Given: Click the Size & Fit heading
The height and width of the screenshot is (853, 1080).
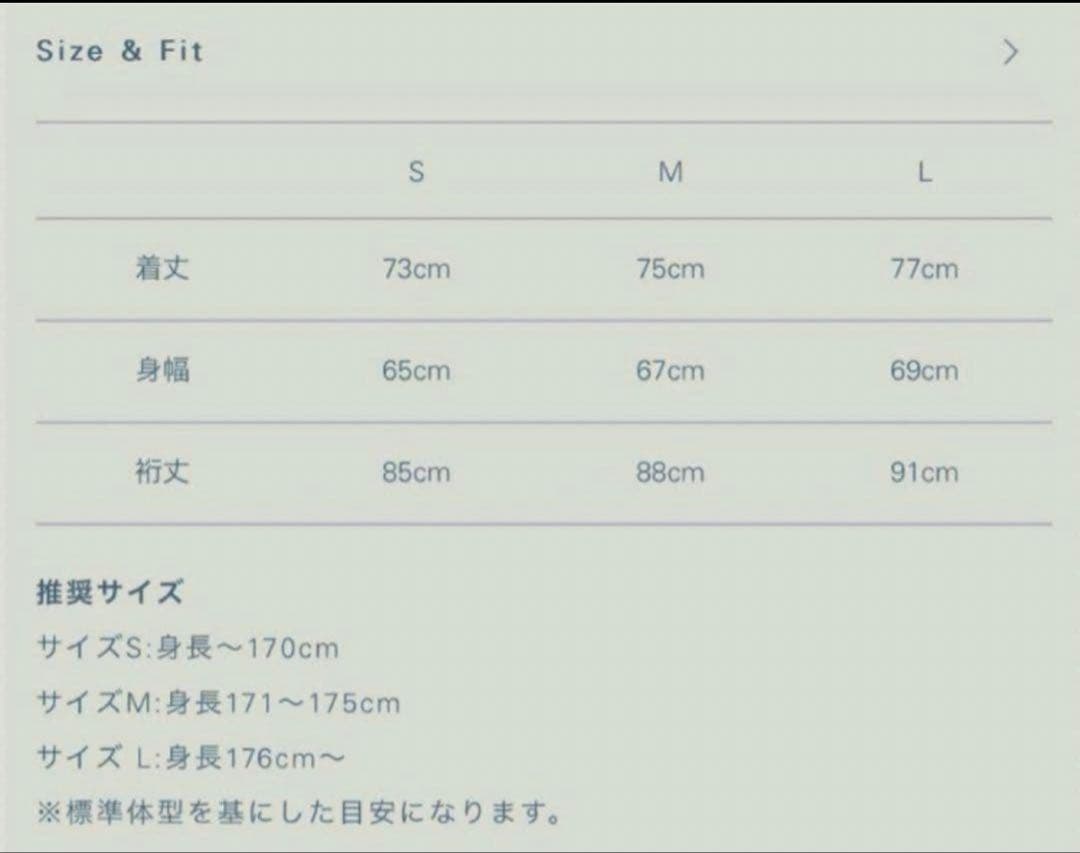Looking at the screenshot, I should coord(120,52).
